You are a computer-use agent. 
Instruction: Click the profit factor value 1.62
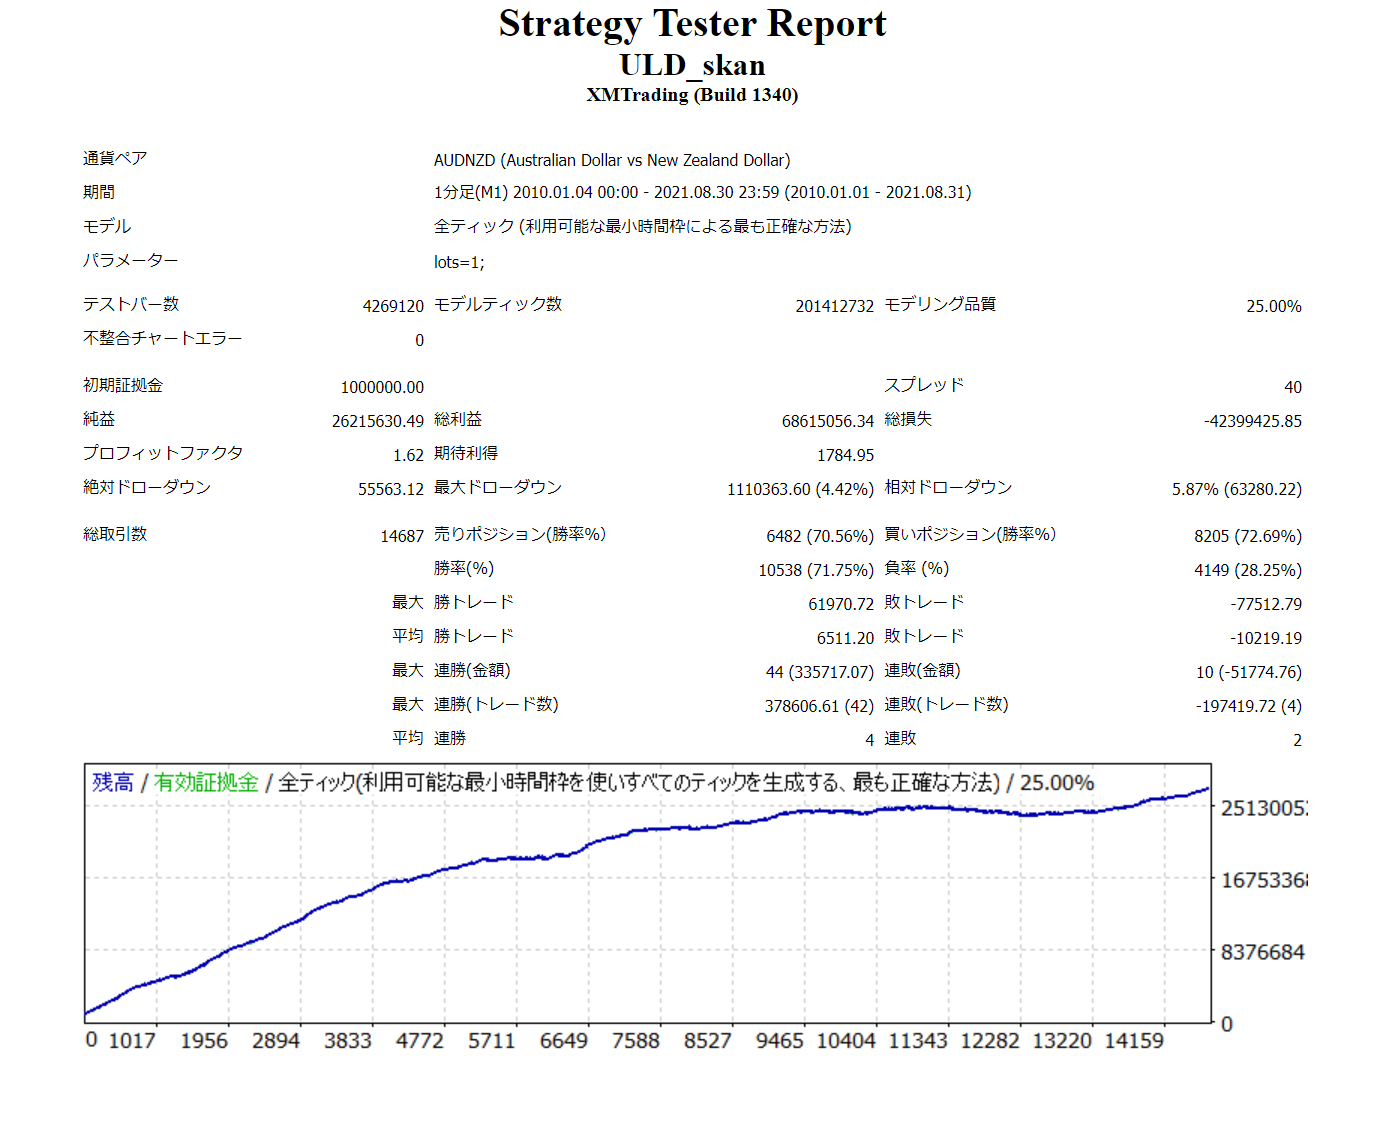(x=408, y=455)
